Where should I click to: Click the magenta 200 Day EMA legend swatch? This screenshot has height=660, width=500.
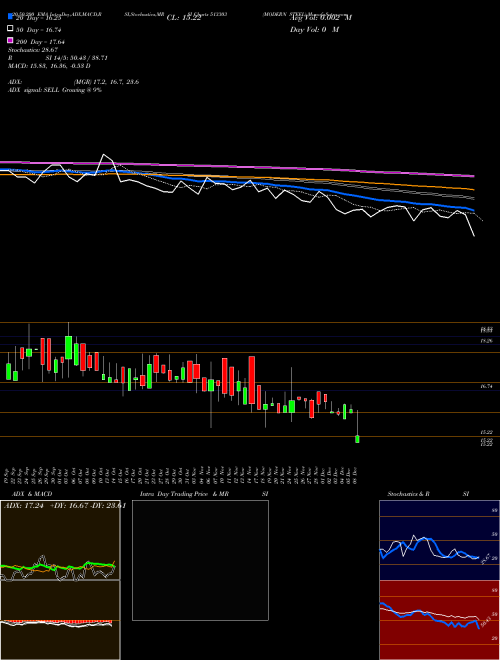point(10,40)
